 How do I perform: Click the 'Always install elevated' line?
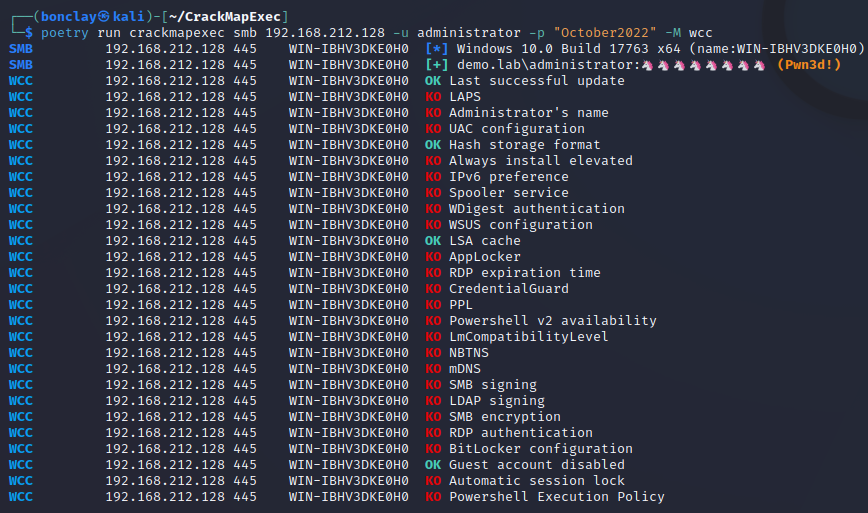pos(541,161)
